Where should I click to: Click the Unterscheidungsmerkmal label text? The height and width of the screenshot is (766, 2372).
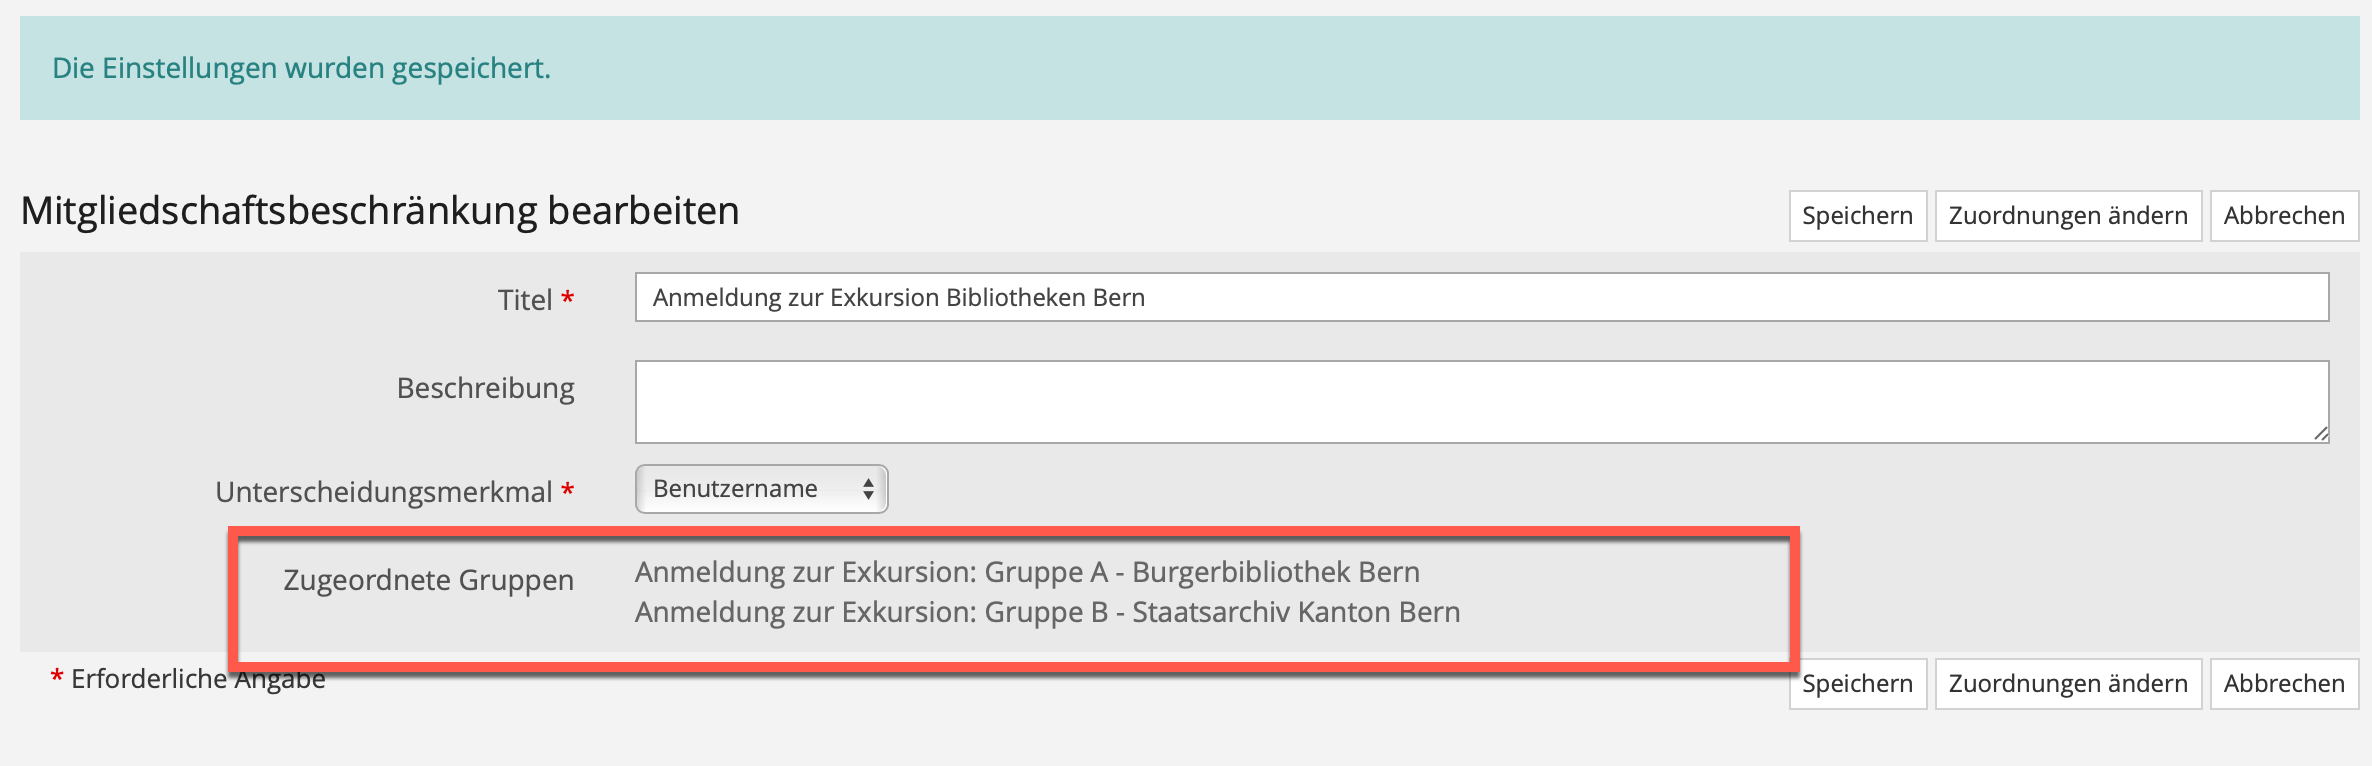coord(383,492)
